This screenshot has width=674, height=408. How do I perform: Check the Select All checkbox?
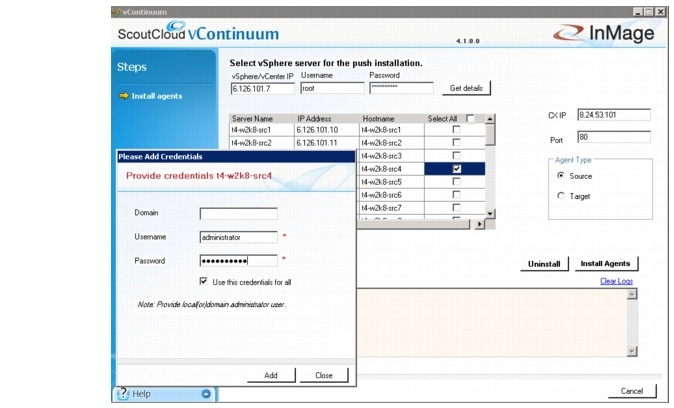(x=470, y=118)
